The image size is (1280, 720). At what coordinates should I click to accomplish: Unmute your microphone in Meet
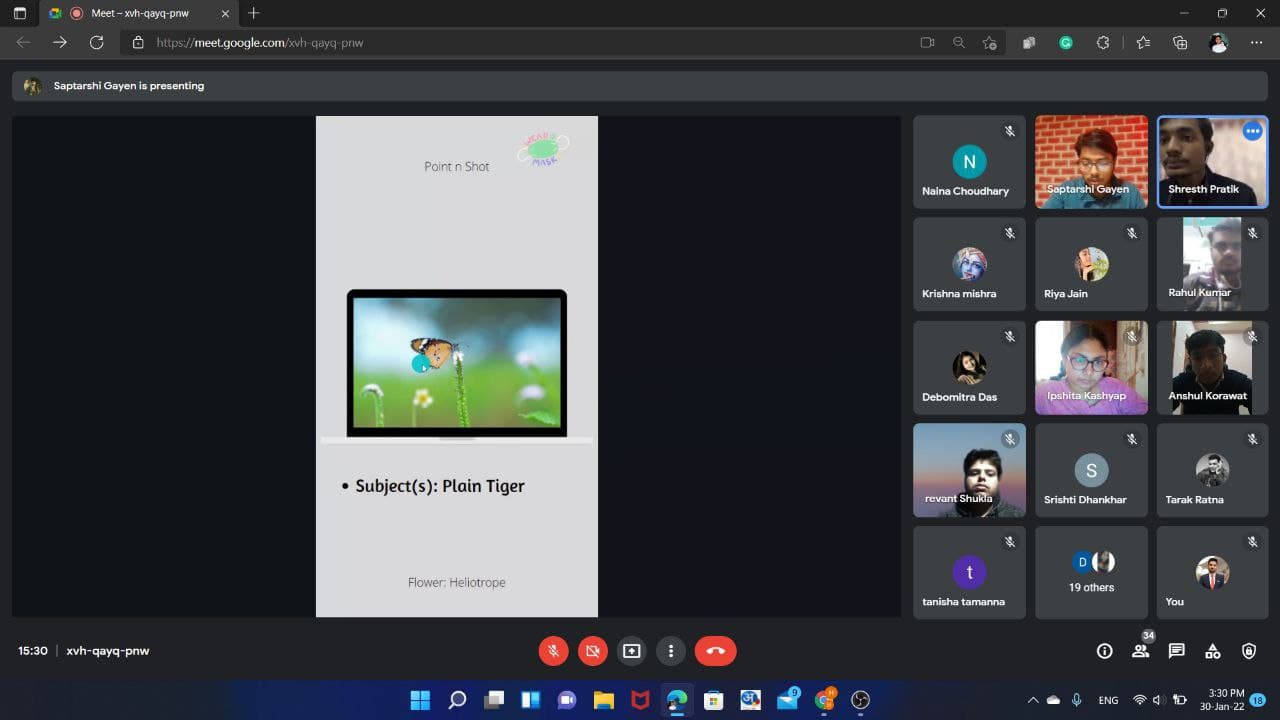(x=553, y=651)
